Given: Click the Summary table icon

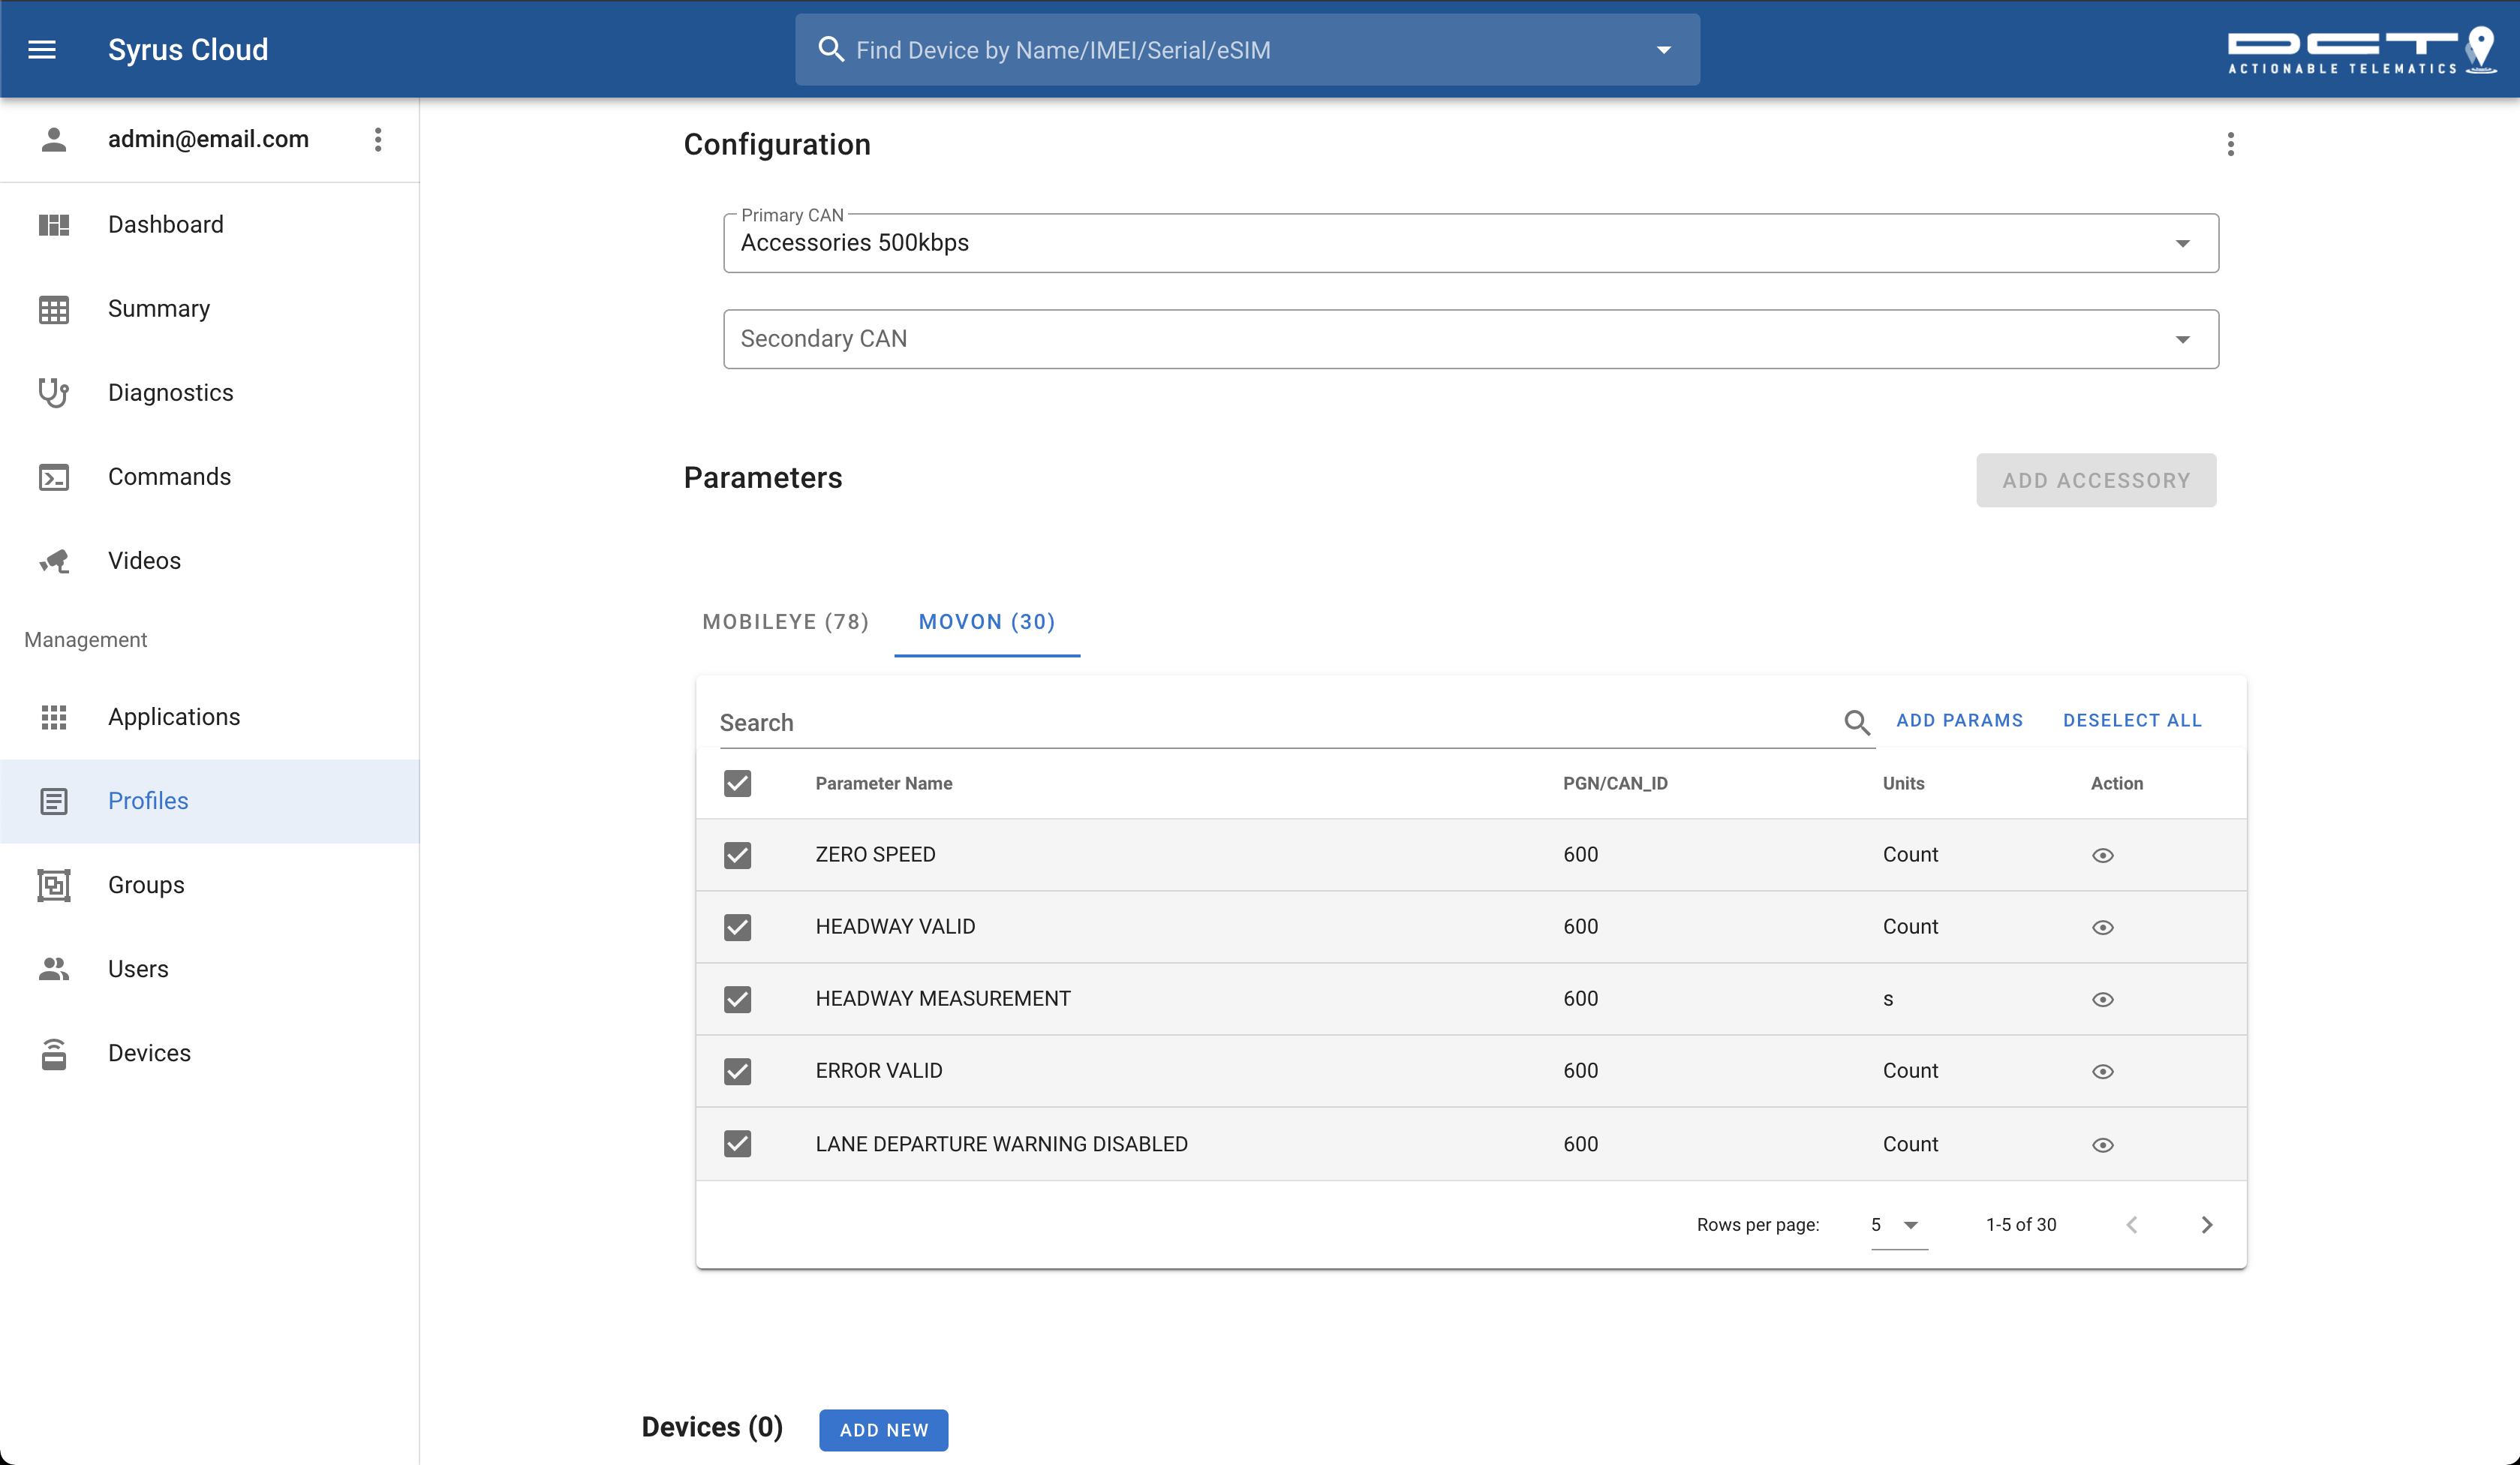Looking at the screenshot, I should click(x=54, y=309).
